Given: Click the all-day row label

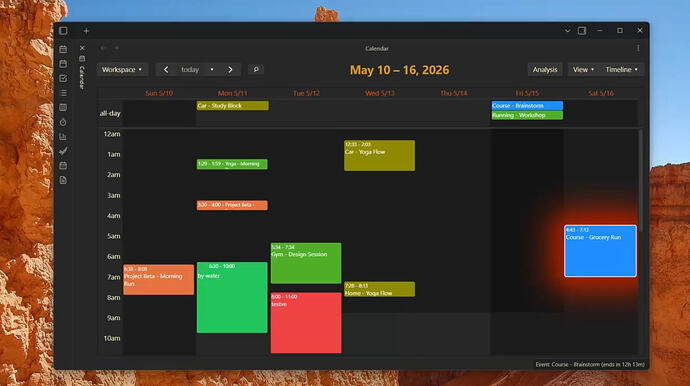Looking at the screenshot, I should (x=110, y=114).
